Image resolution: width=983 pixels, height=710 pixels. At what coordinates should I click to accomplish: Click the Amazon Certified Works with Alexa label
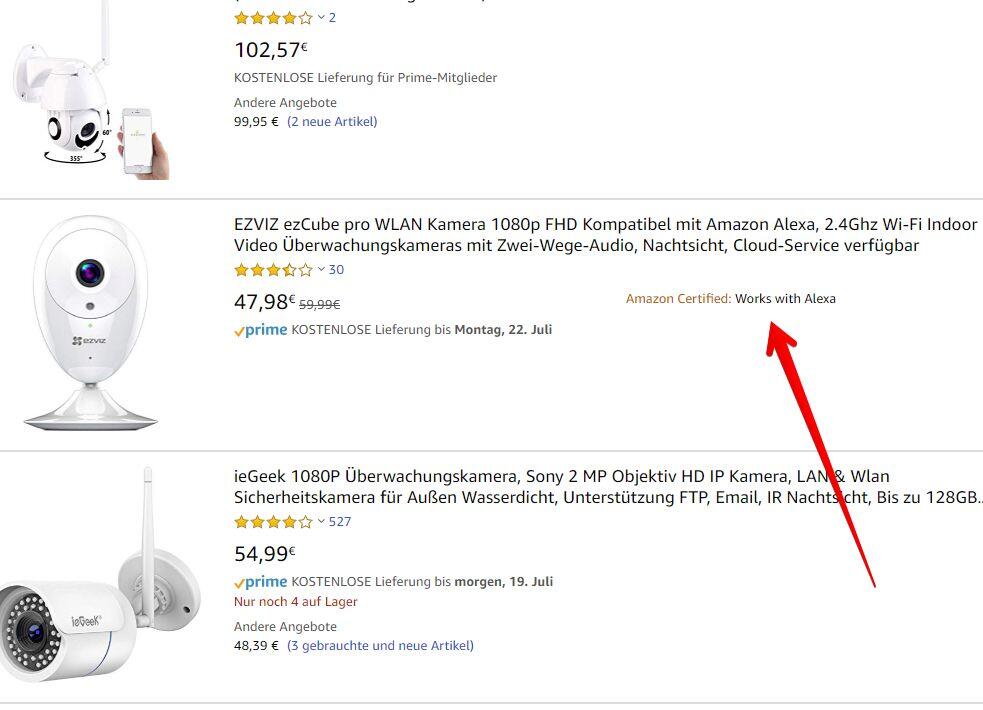(x=730, y=299)
